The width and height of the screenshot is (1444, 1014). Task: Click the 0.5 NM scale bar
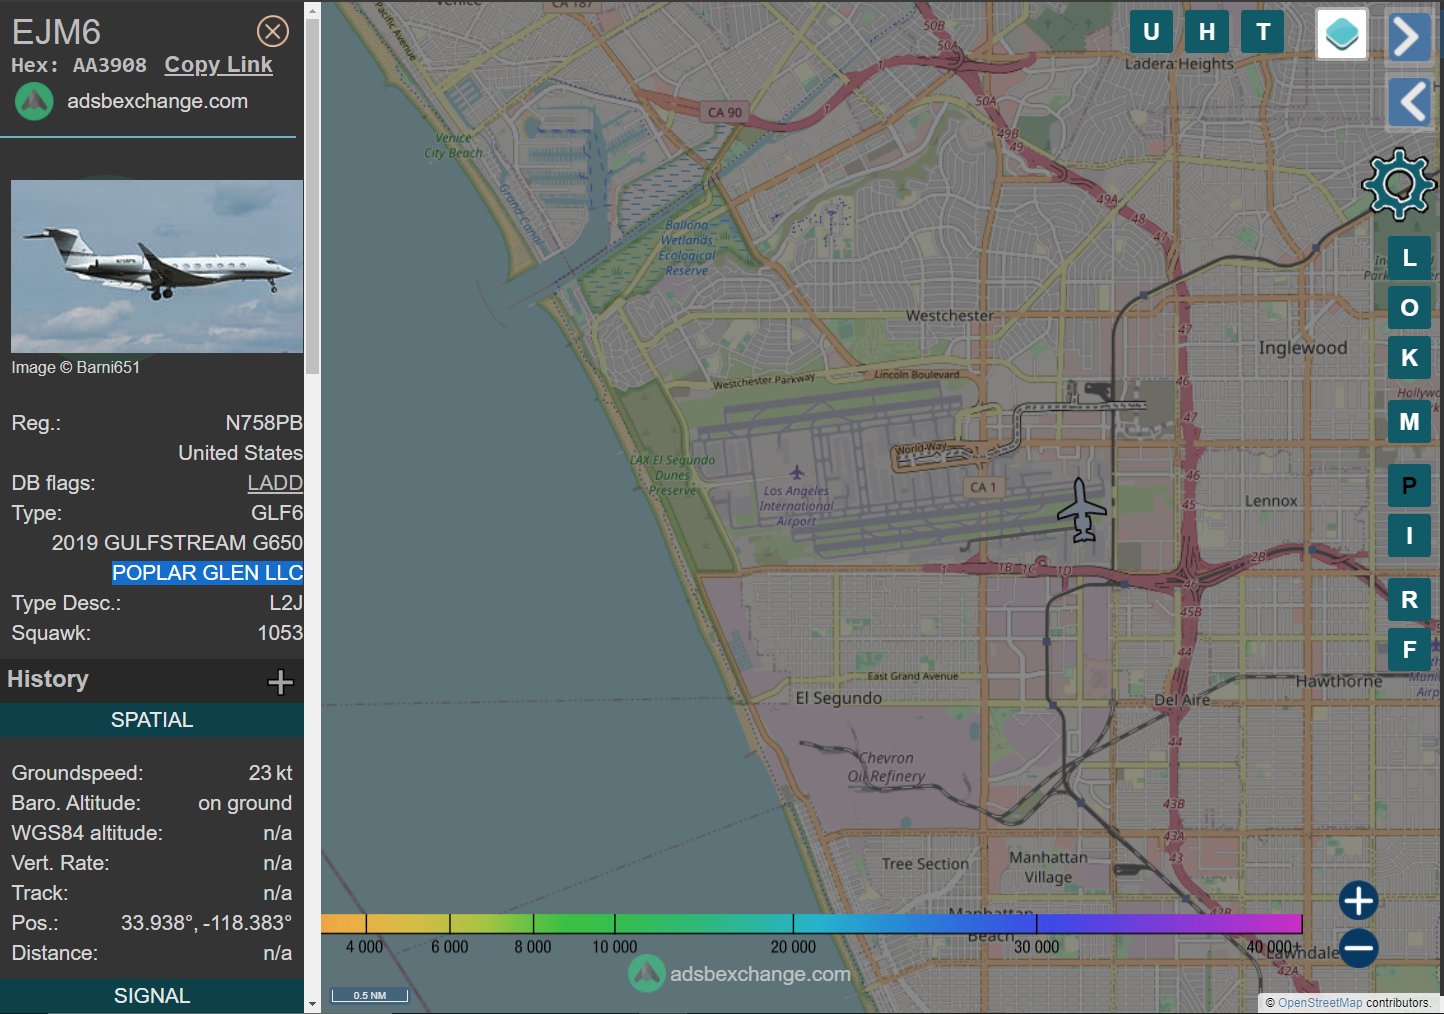370,995
